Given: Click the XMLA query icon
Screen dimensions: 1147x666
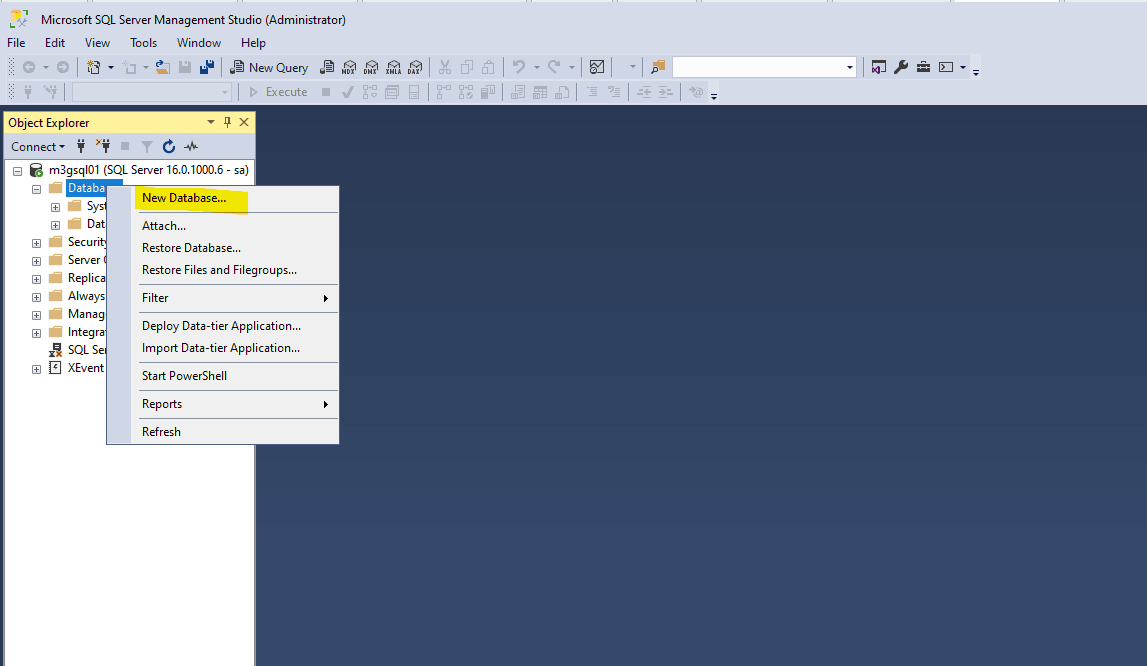Looking at the screenshot, I should click(x=394, y=67).
